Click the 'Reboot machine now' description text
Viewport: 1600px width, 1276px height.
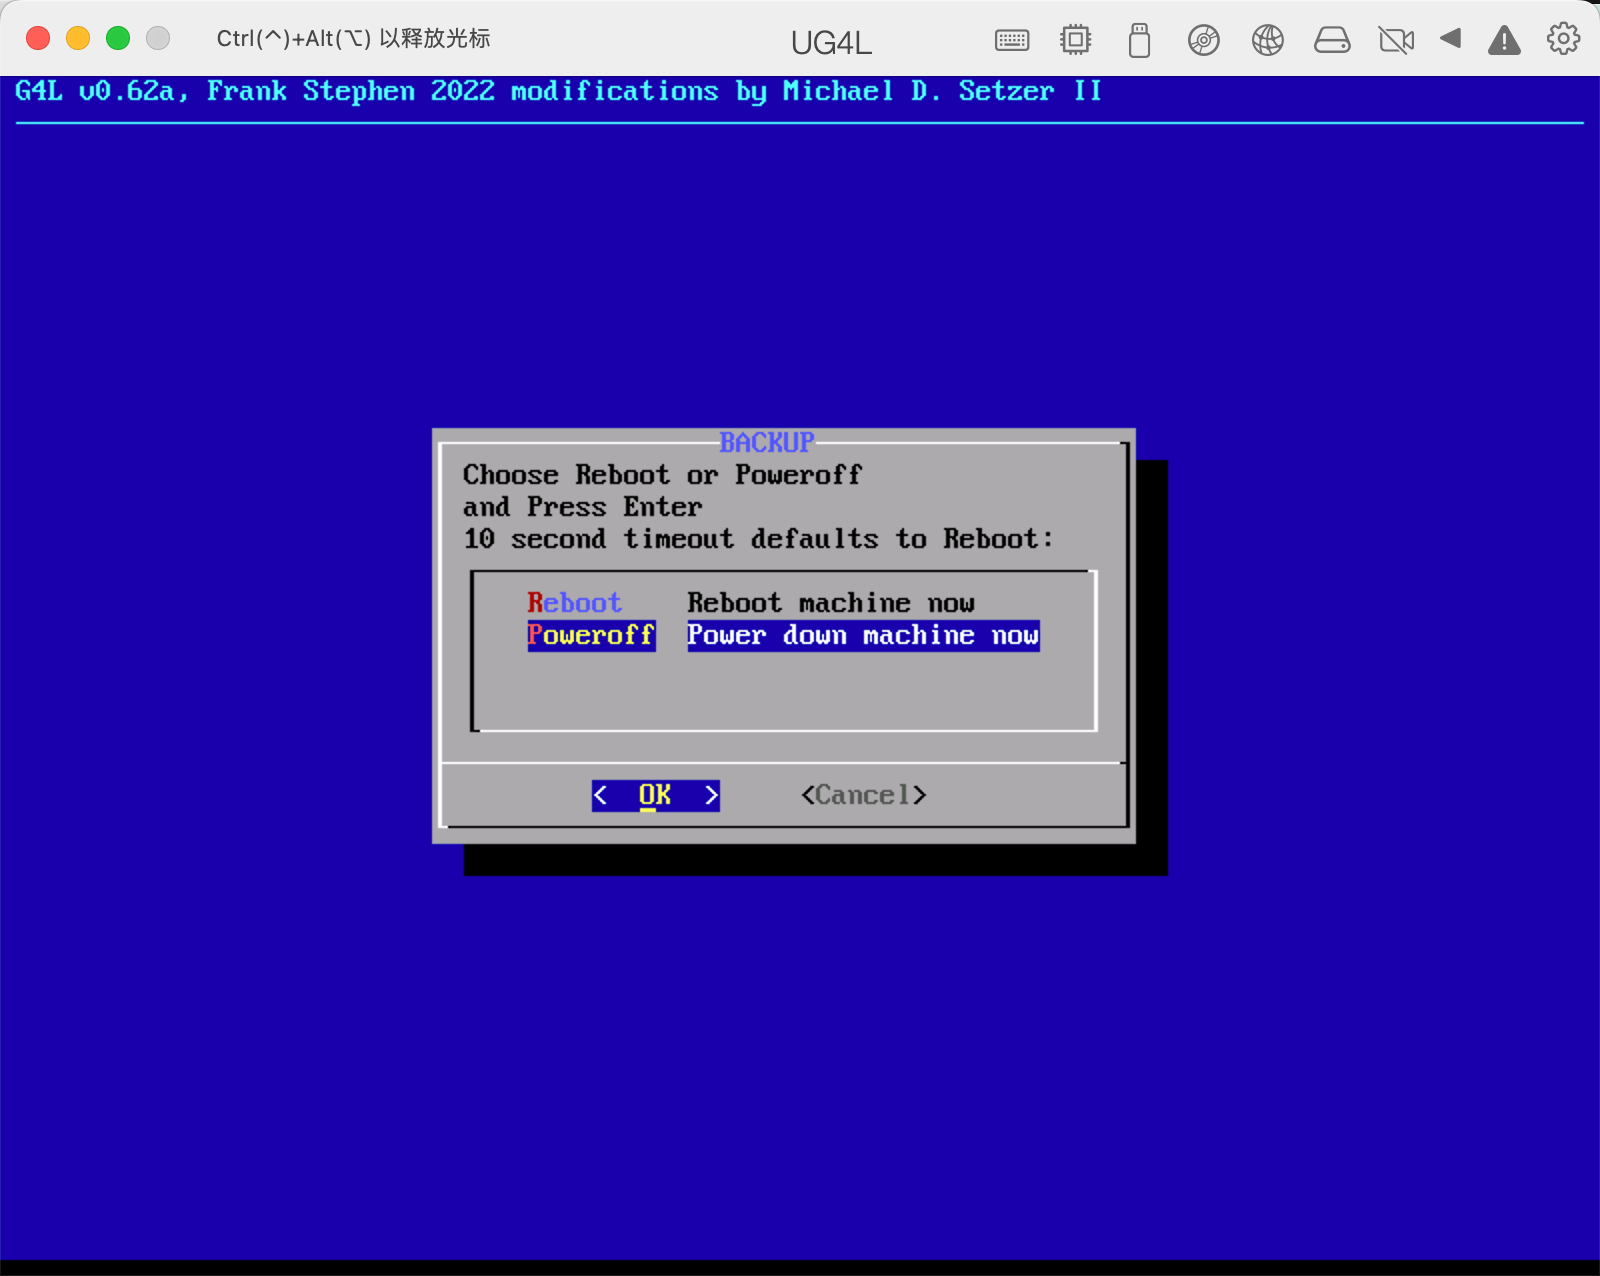830,602
